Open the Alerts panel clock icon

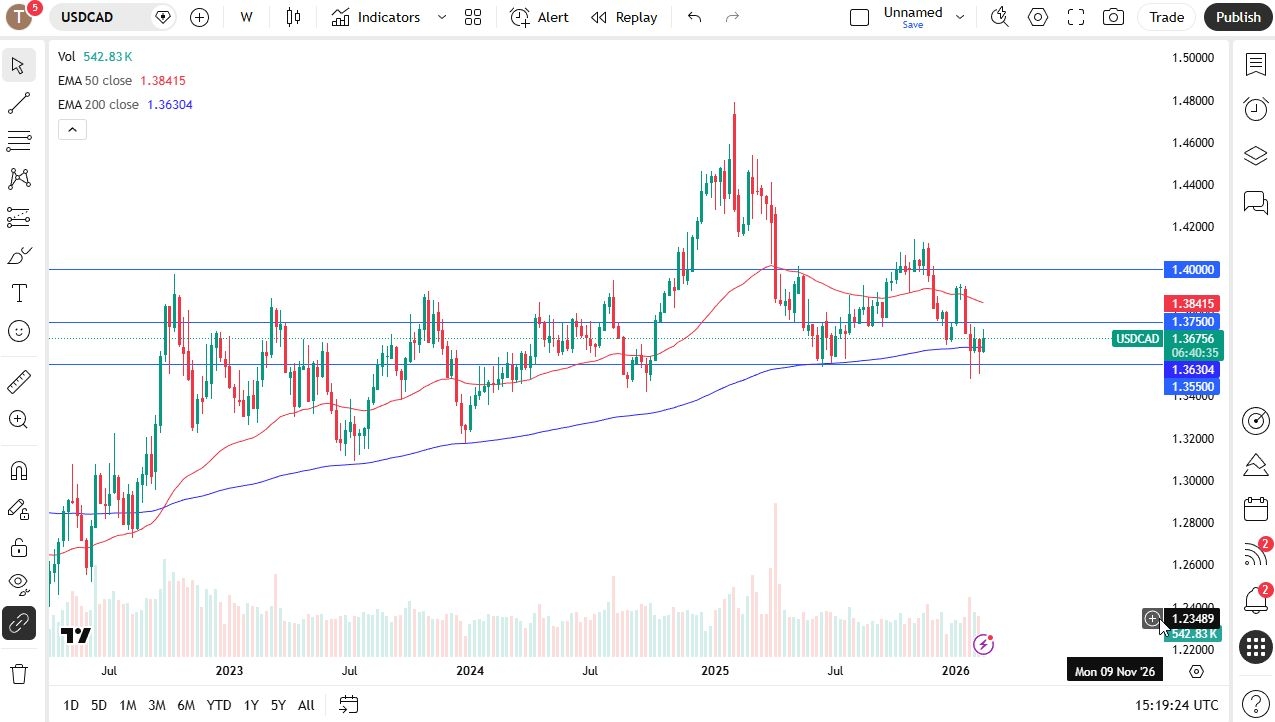(x=1255, y=109)
